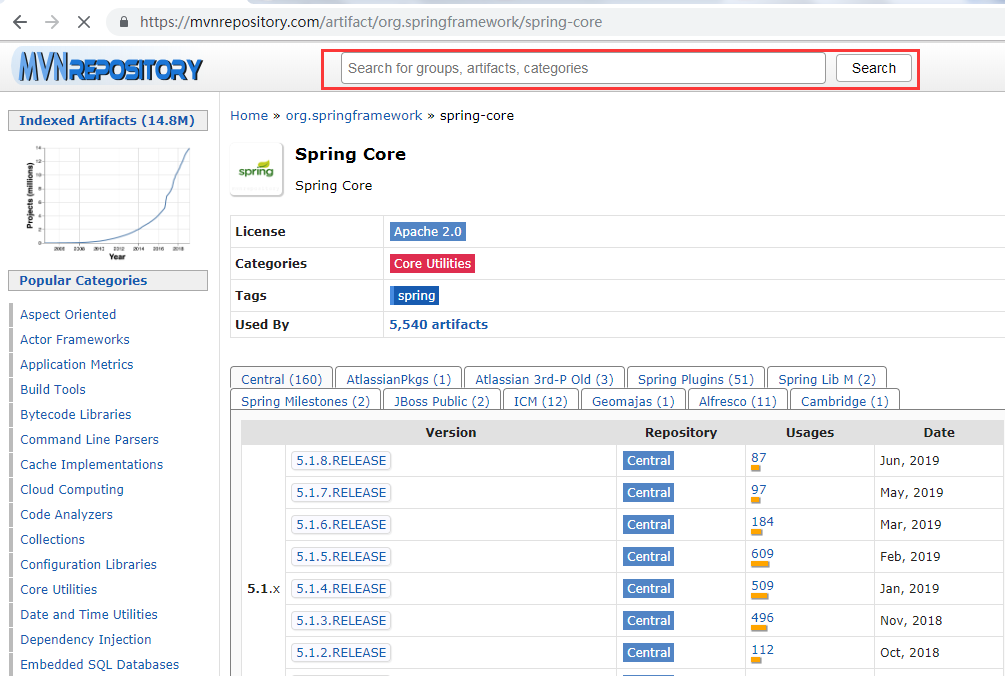The image size is (1005, 676).
Task: Click the spring tag
Action: (x=415, y=295)
